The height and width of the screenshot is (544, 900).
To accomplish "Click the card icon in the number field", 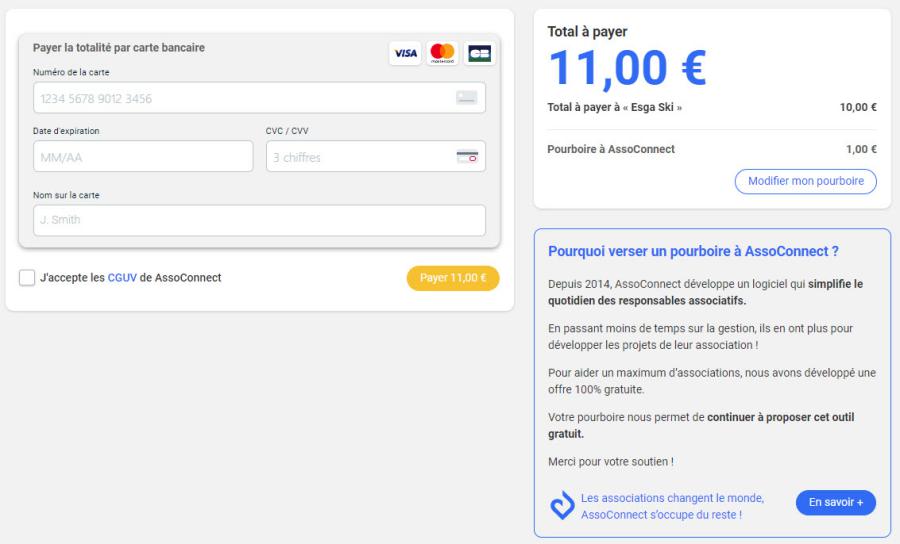I will pyautogui.click(x=467, y=98).
